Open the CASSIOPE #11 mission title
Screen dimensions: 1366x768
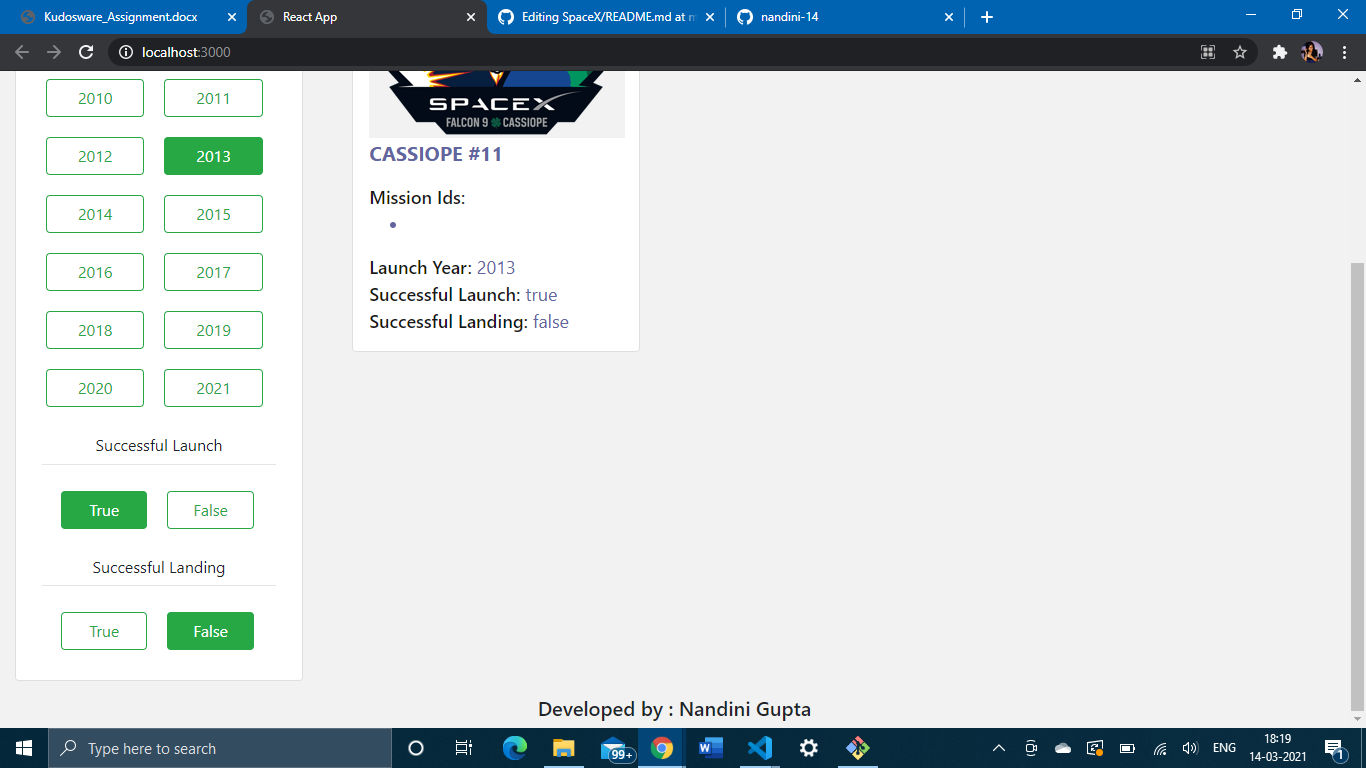436,154
